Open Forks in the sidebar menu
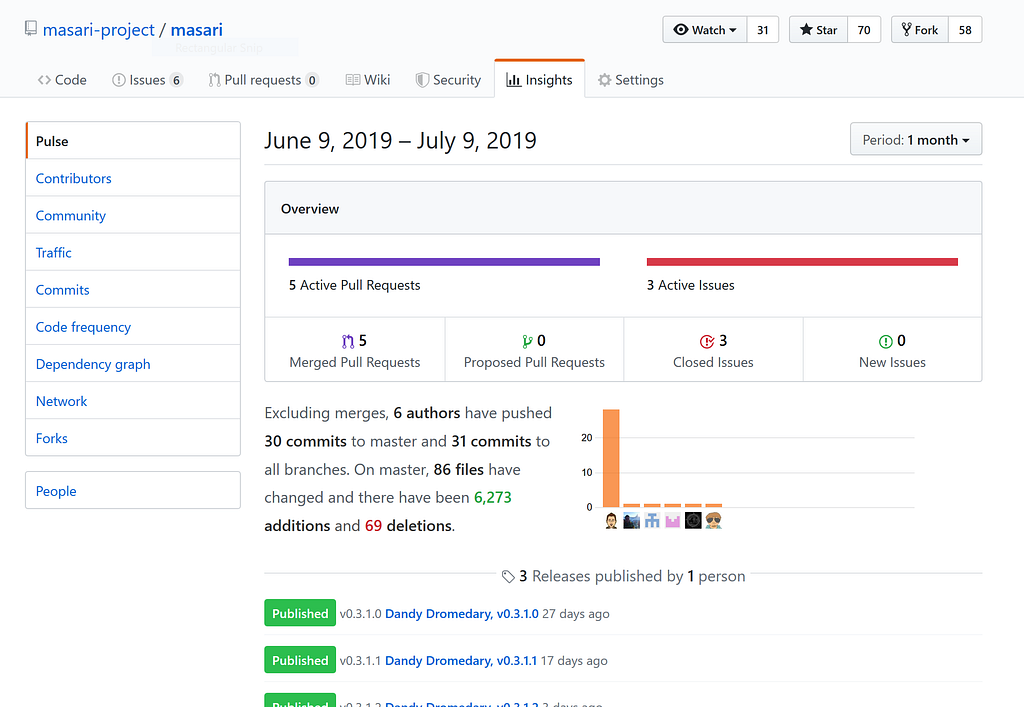The height and width of the screenshot is (707, 1024). pos(133,437)
